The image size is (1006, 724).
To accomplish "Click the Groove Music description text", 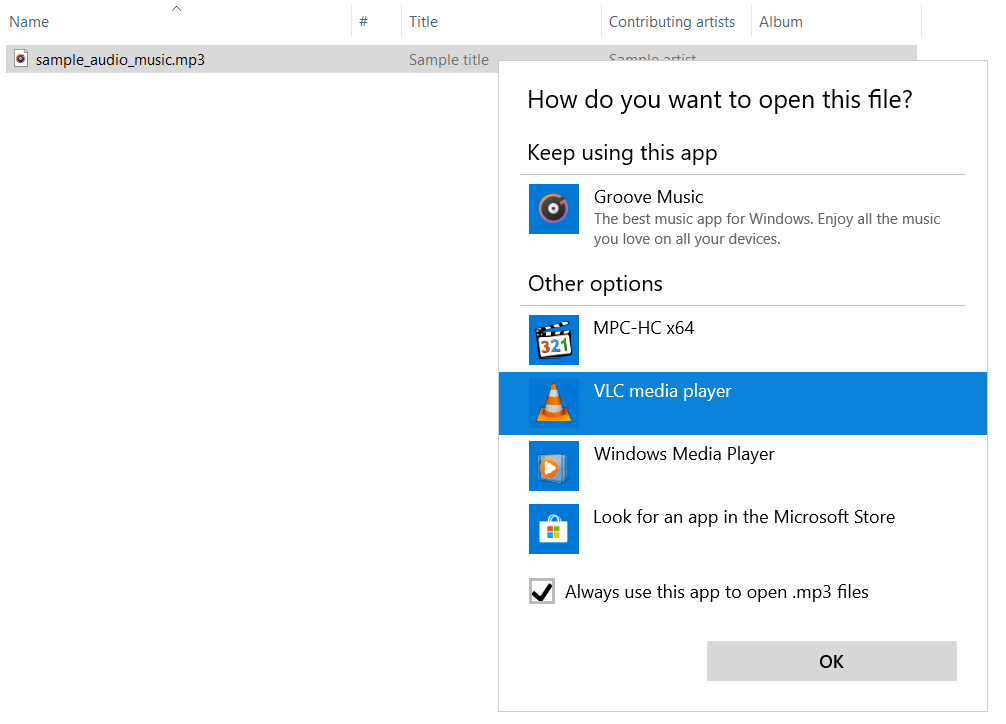I will [767, 228].
